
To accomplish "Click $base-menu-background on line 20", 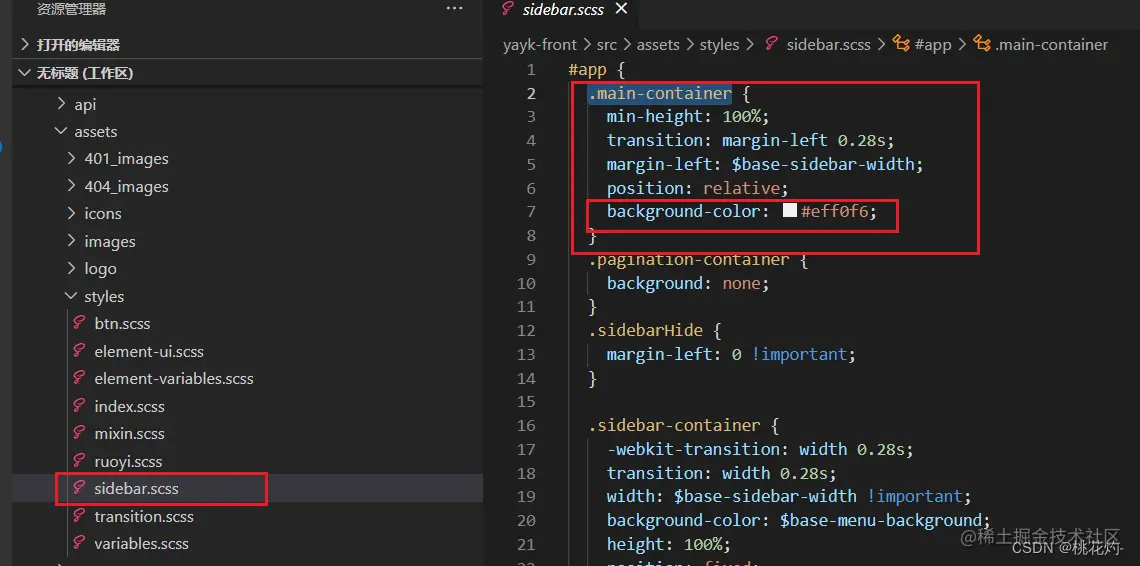I will tap(882, 520).
